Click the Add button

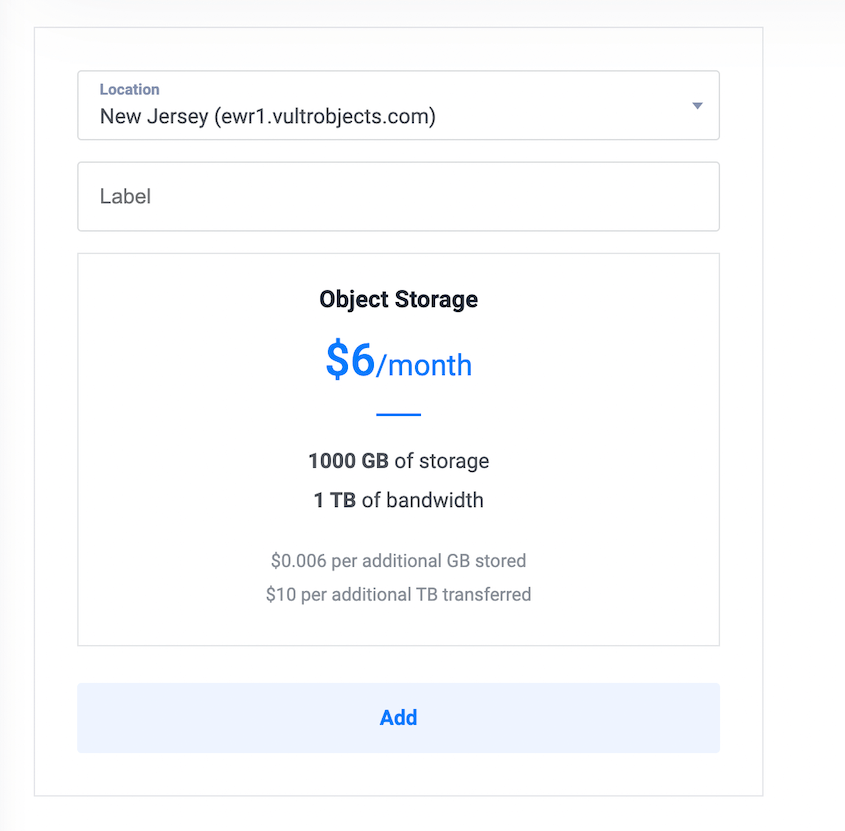coord(398,718)
